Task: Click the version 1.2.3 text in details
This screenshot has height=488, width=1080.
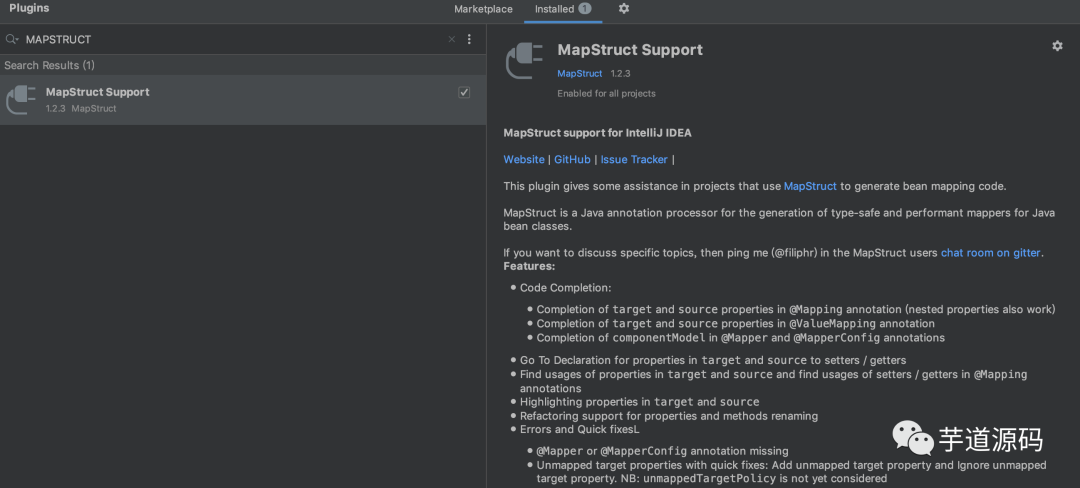Action: [x=621, y=73]
